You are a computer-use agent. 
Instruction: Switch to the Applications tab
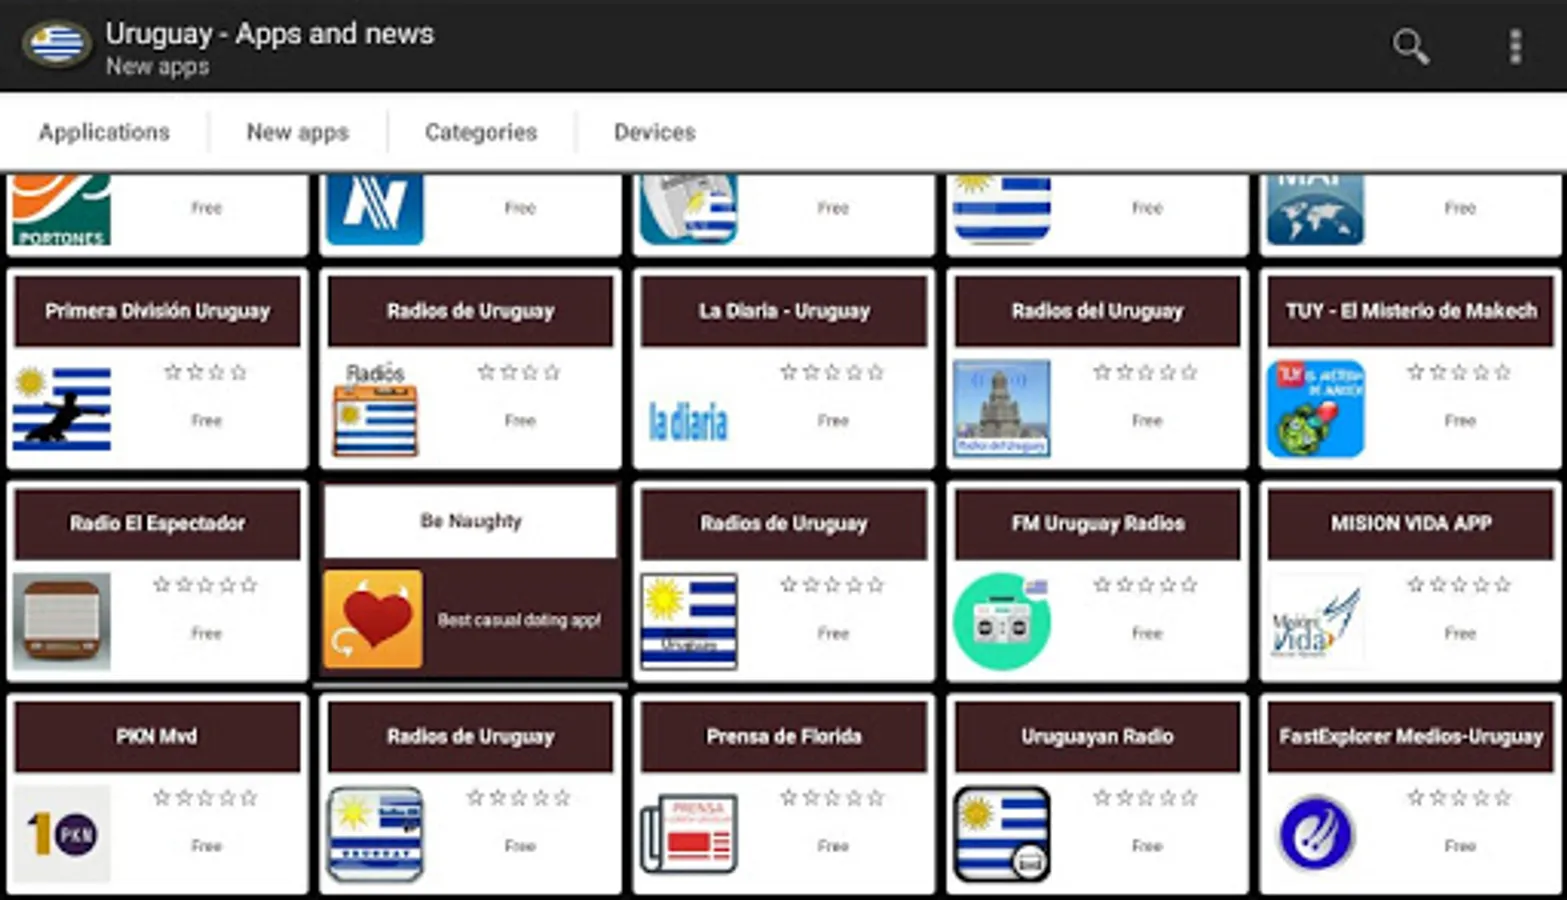click(104, 132)
